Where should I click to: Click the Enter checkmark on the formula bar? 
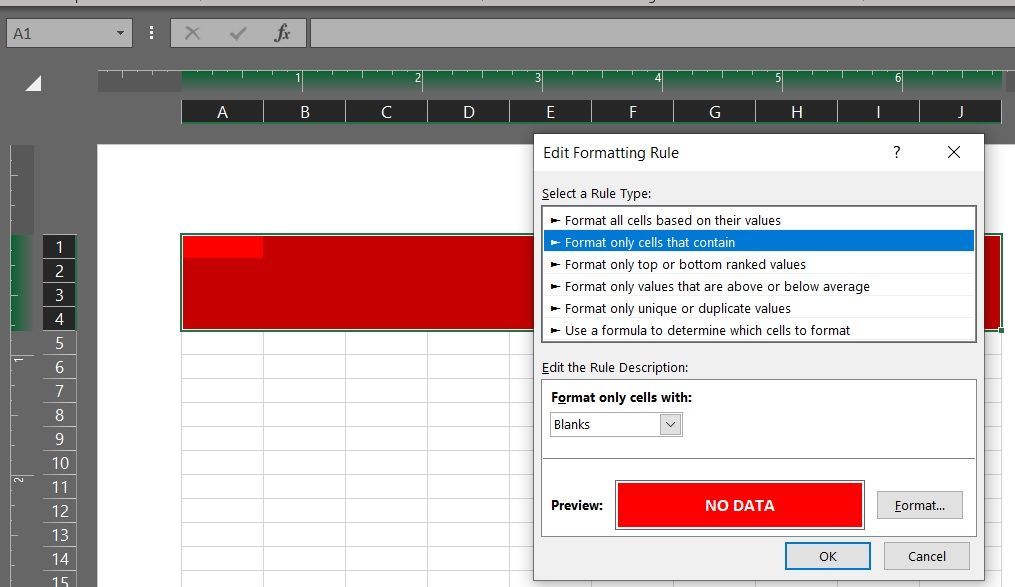pyautogui.click(x=237, y=32)
